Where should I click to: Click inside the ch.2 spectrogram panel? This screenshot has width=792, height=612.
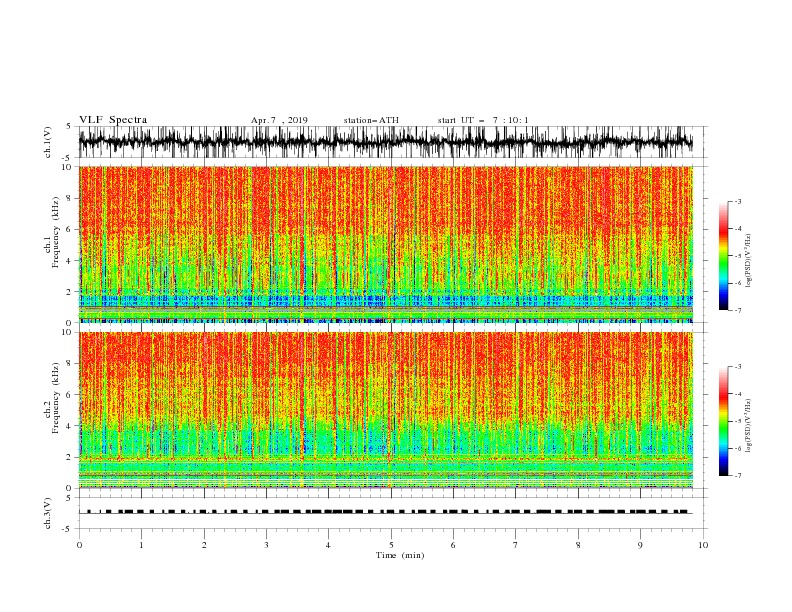coord(385,410)
